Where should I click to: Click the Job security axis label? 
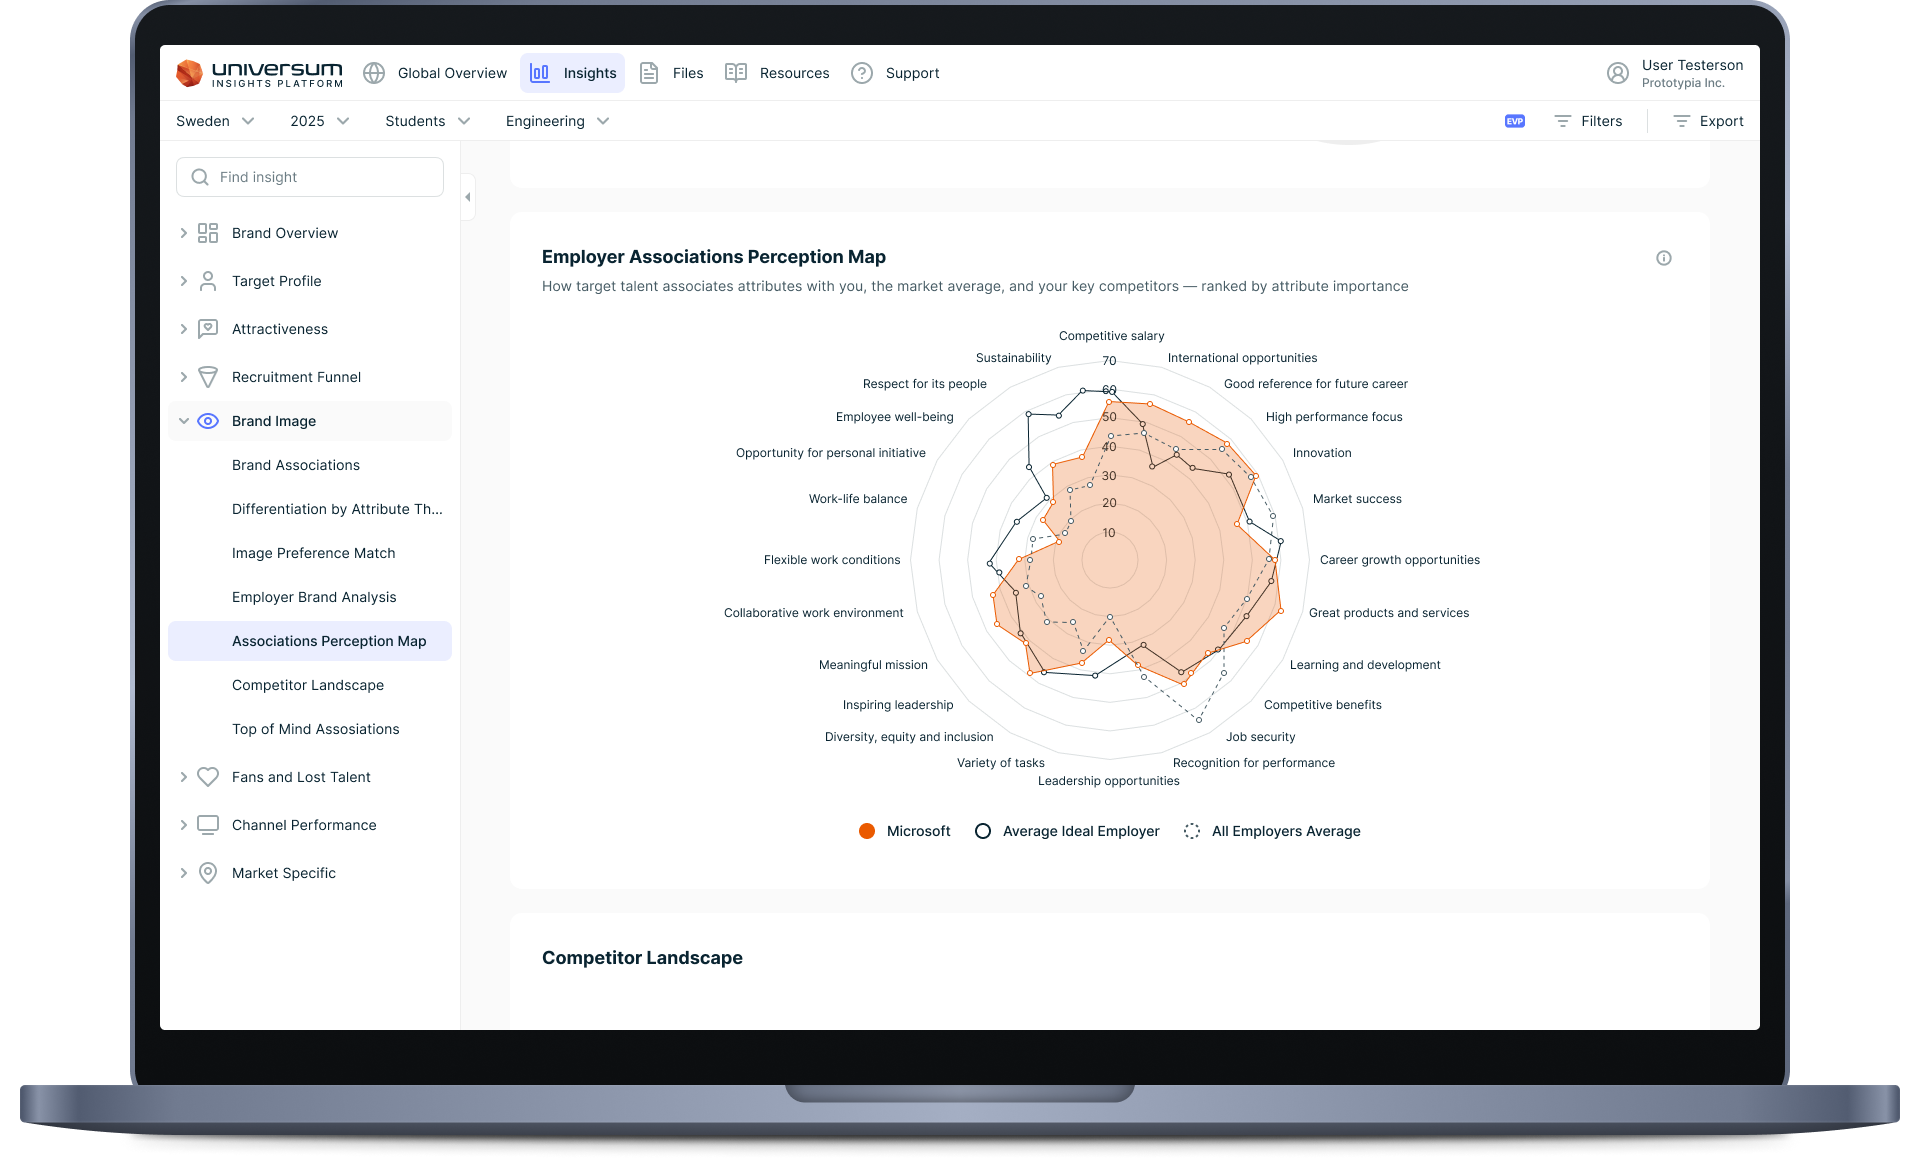(x=1260, y=737)
